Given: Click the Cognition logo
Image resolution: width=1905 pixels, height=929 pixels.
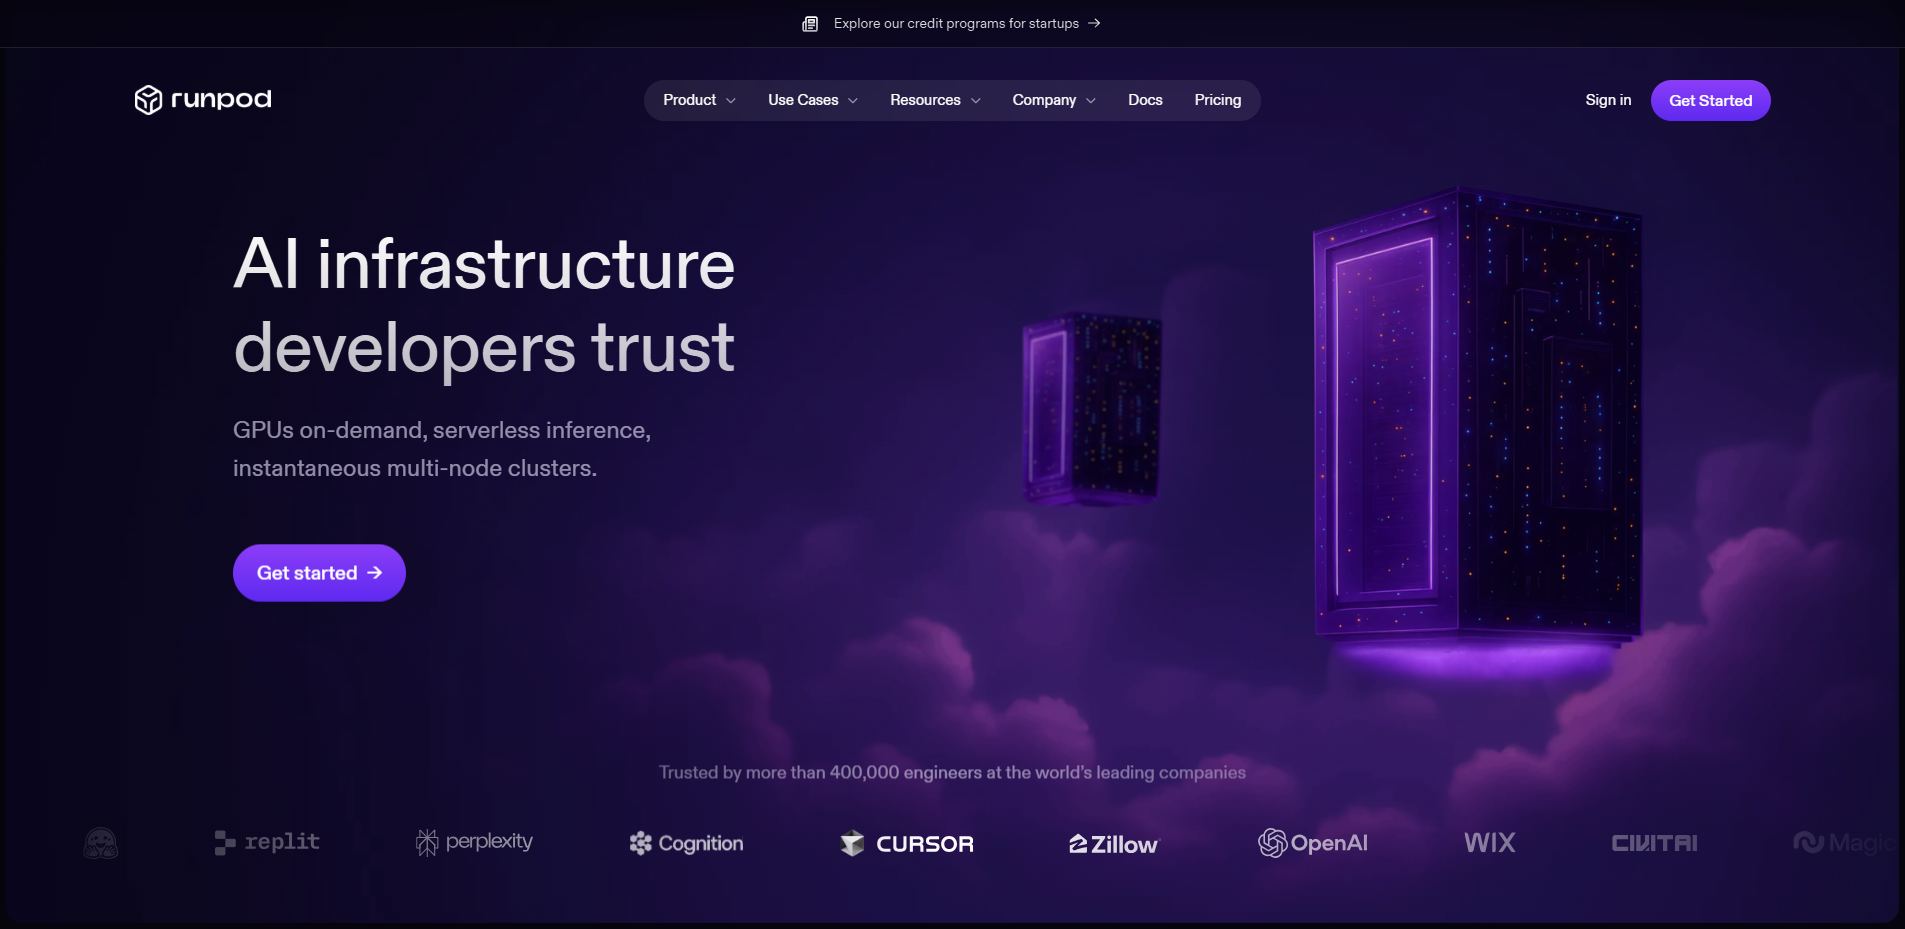Looking at the screenshot, I should [x=686, y=844].
